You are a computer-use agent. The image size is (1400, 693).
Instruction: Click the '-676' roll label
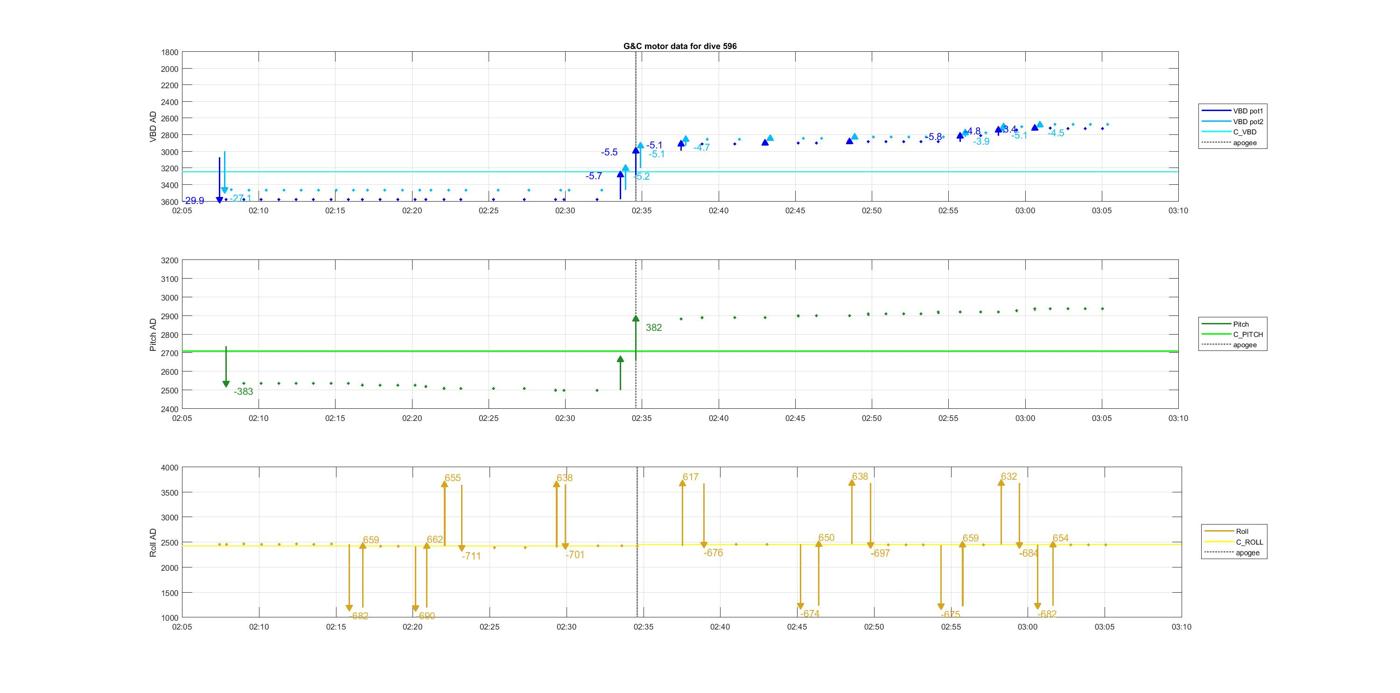tap(713, 553)
